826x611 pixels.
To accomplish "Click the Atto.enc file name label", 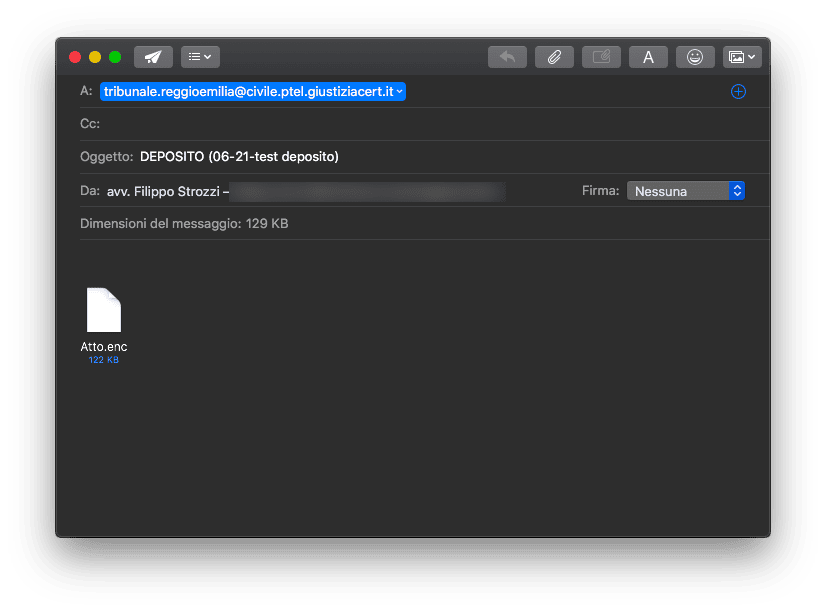I will coord(104,347).
